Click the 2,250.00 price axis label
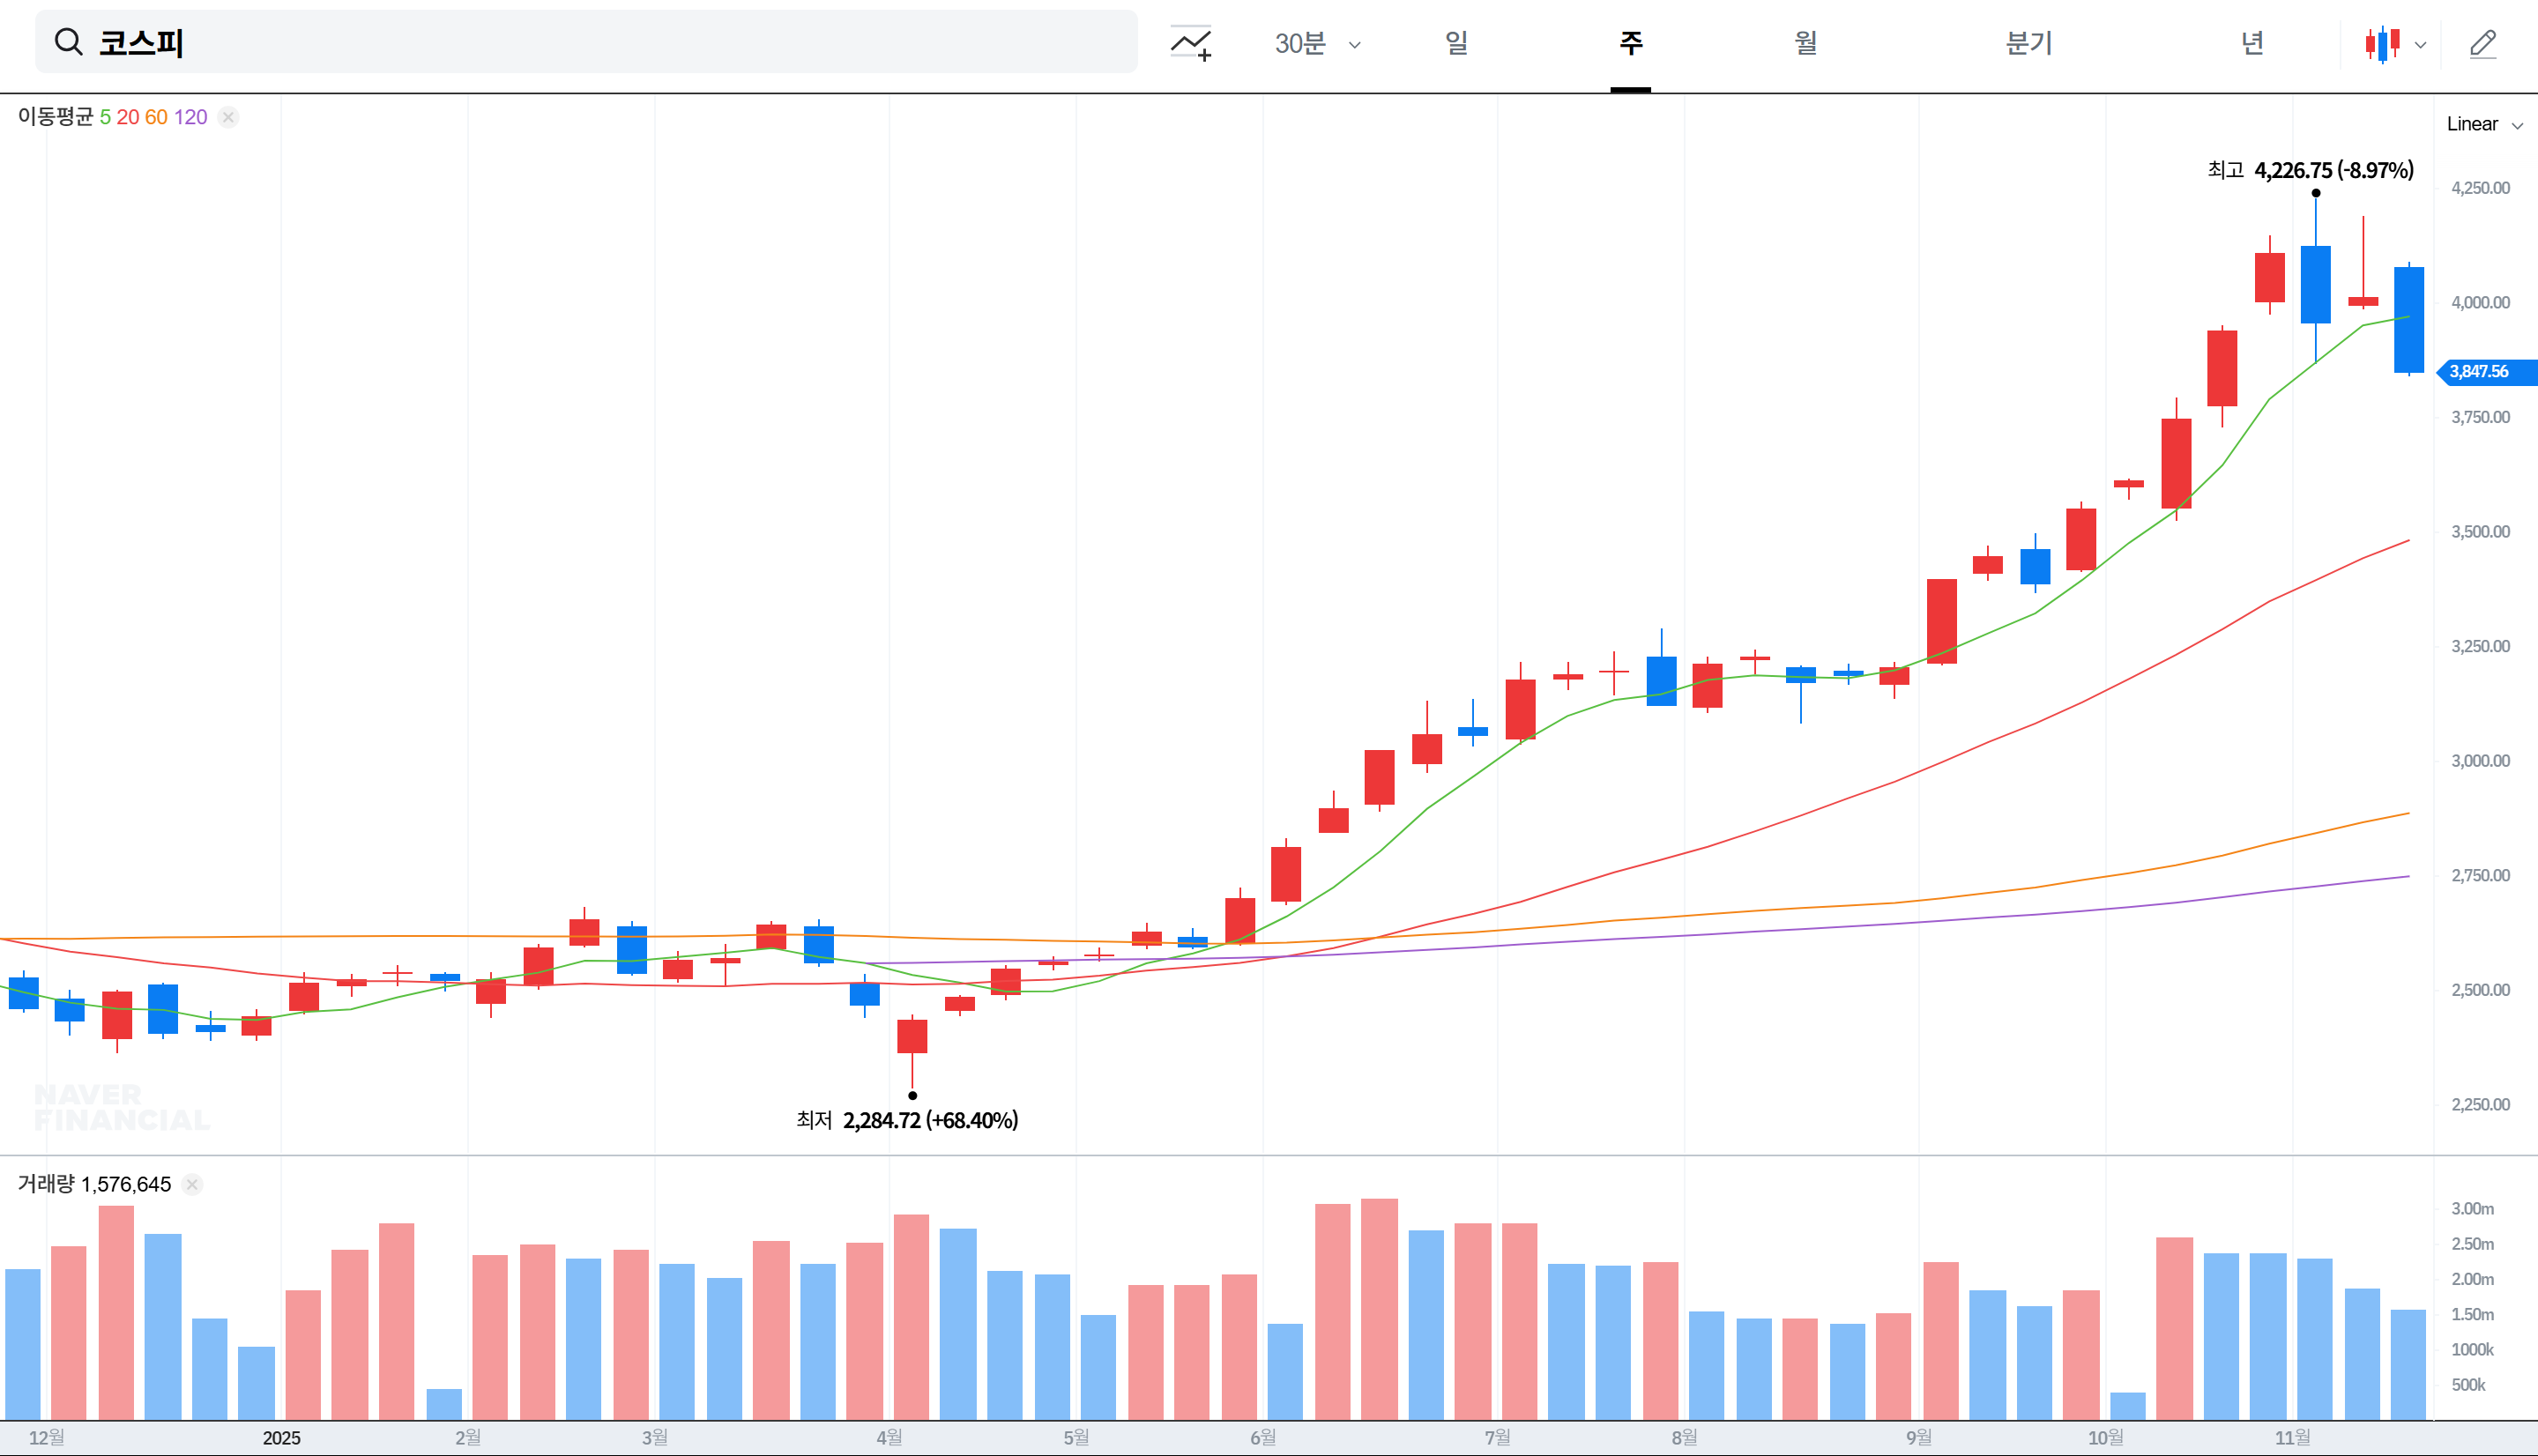 tap(2480, 1105)
